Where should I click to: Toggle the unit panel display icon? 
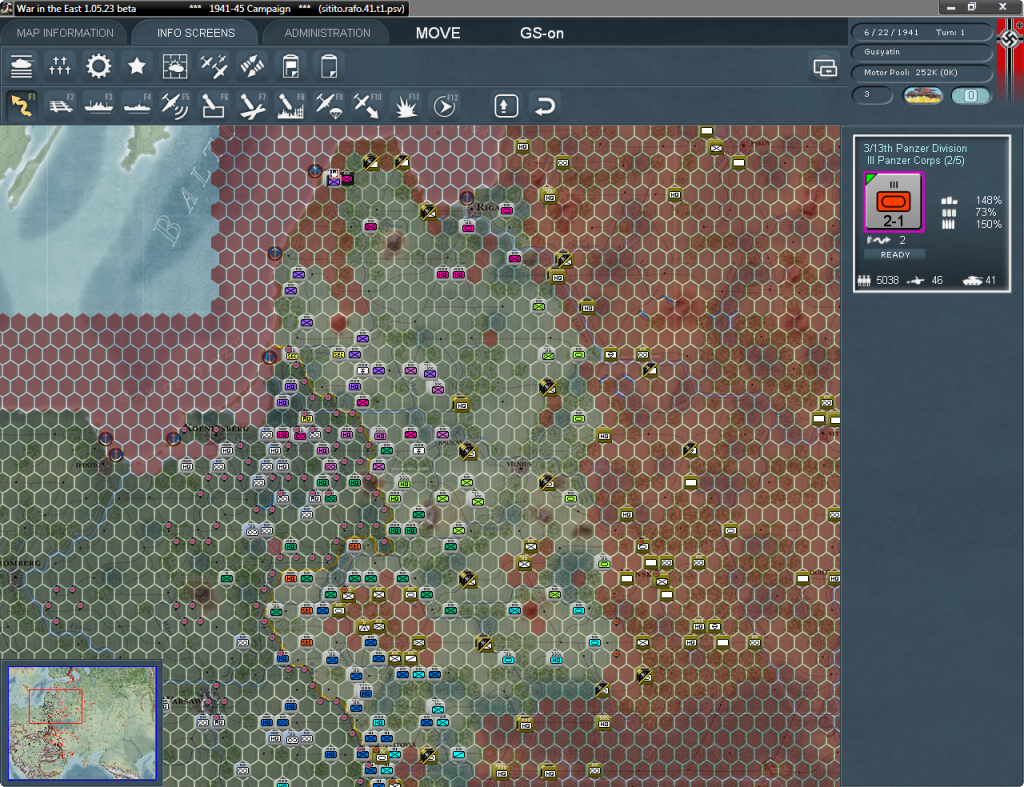825,67
